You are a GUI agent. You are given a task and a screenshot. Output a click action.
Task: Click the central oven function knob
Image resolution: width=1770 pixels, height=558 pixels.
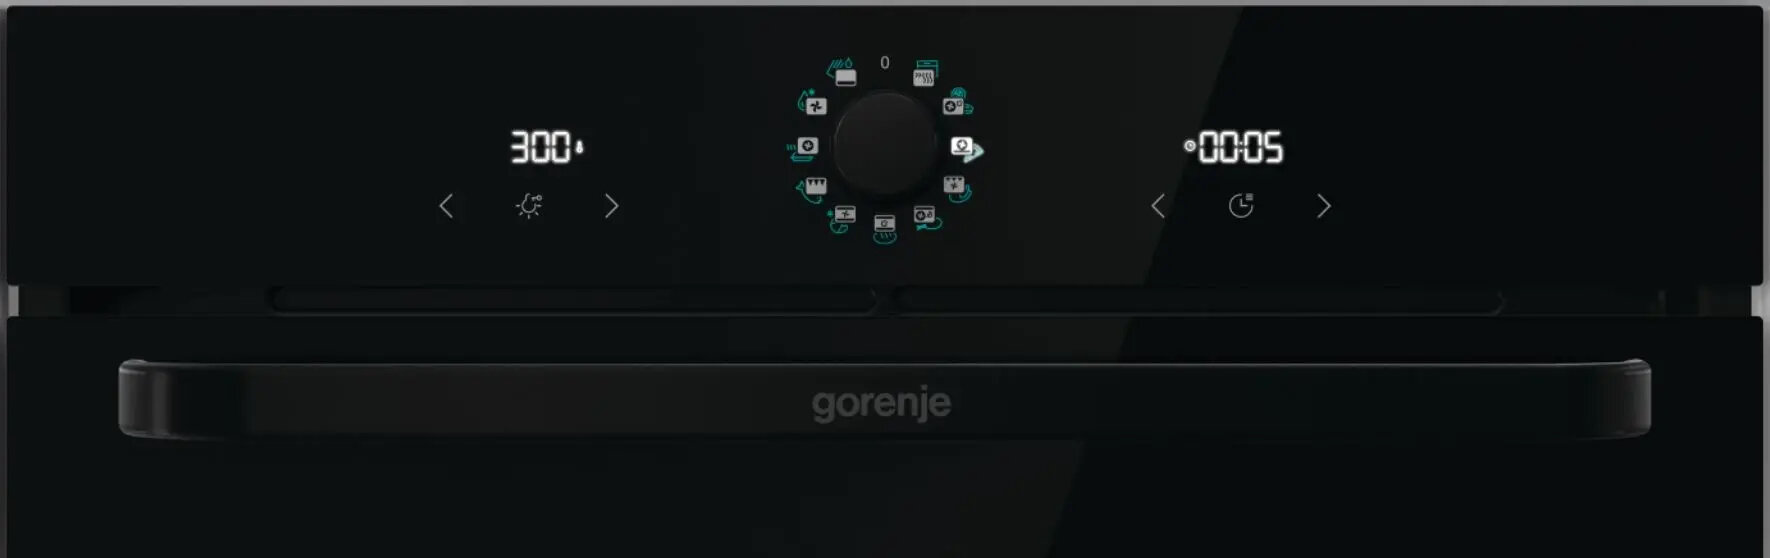(x=884, y=144)
